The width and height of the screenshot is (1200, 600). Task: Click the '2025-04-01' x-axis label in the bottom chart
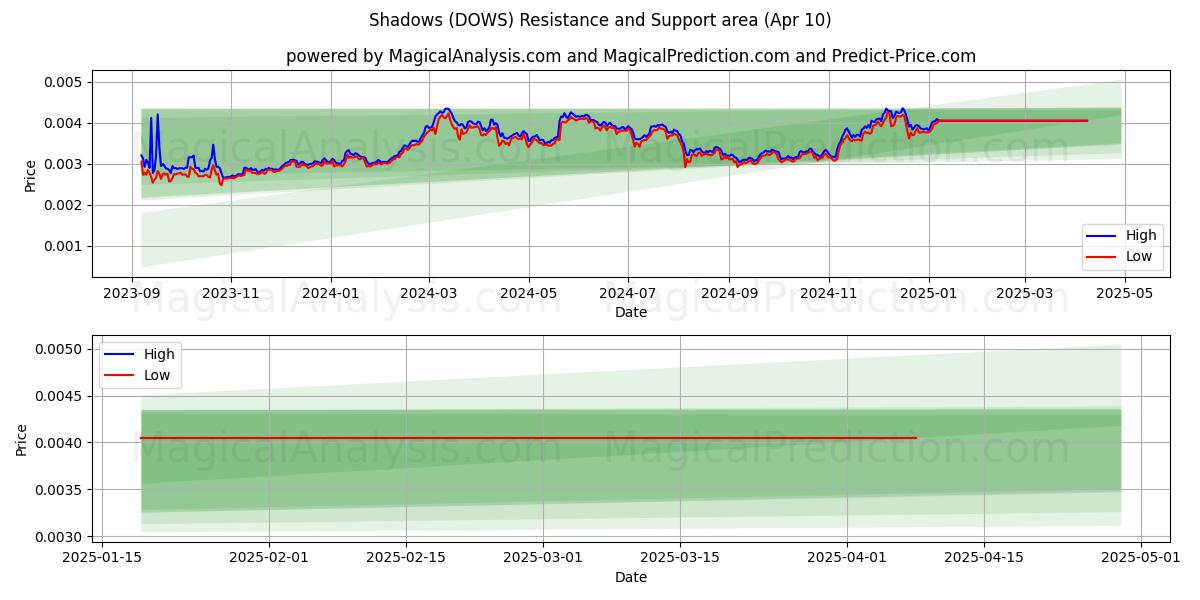[x=847, y=559]
